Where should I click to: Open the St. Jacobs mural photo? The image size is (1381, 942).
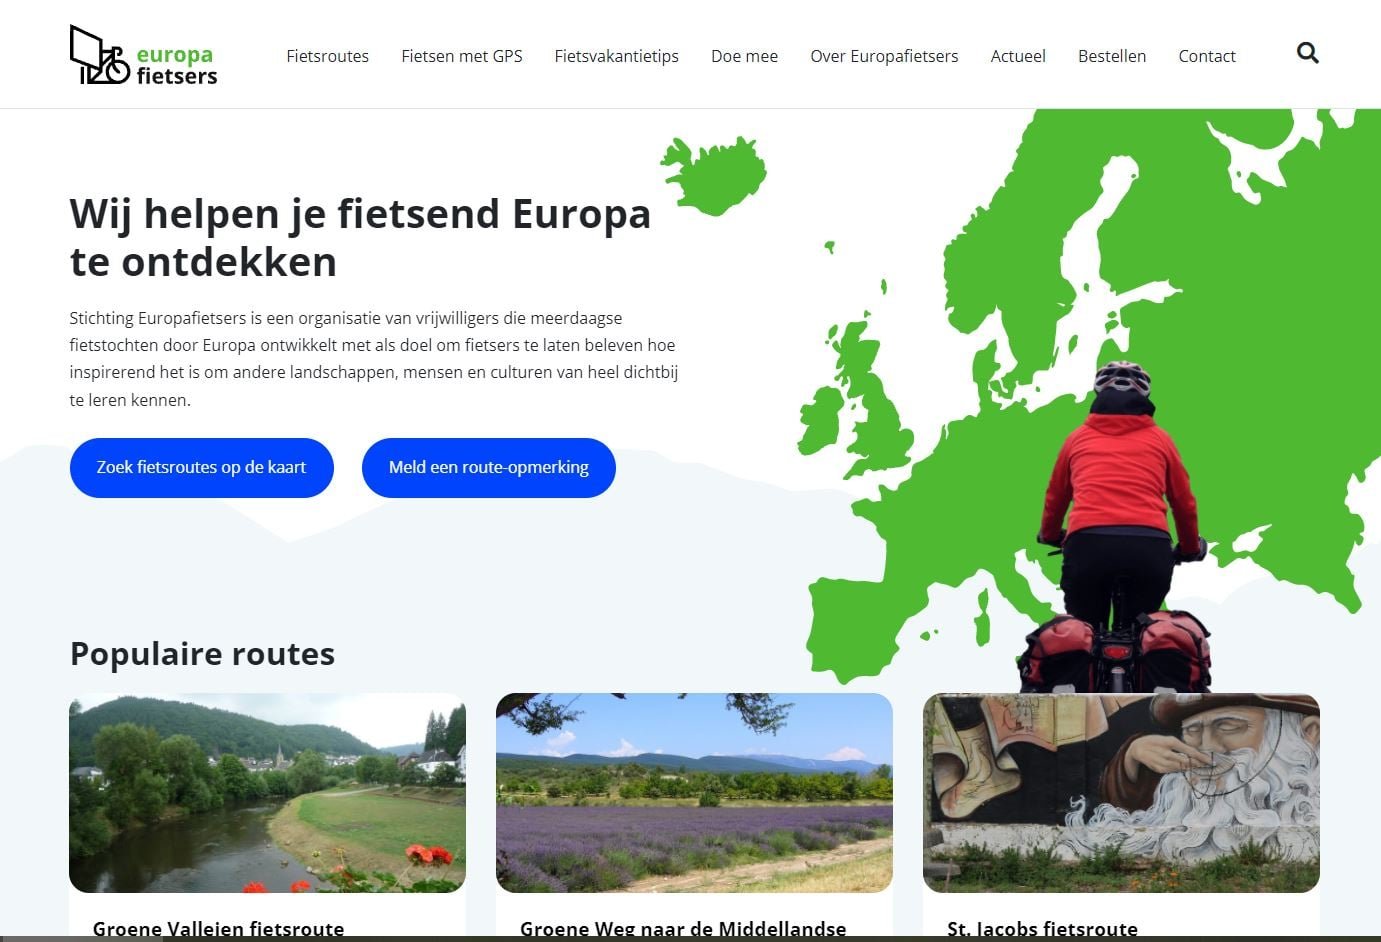[1121, 793]
